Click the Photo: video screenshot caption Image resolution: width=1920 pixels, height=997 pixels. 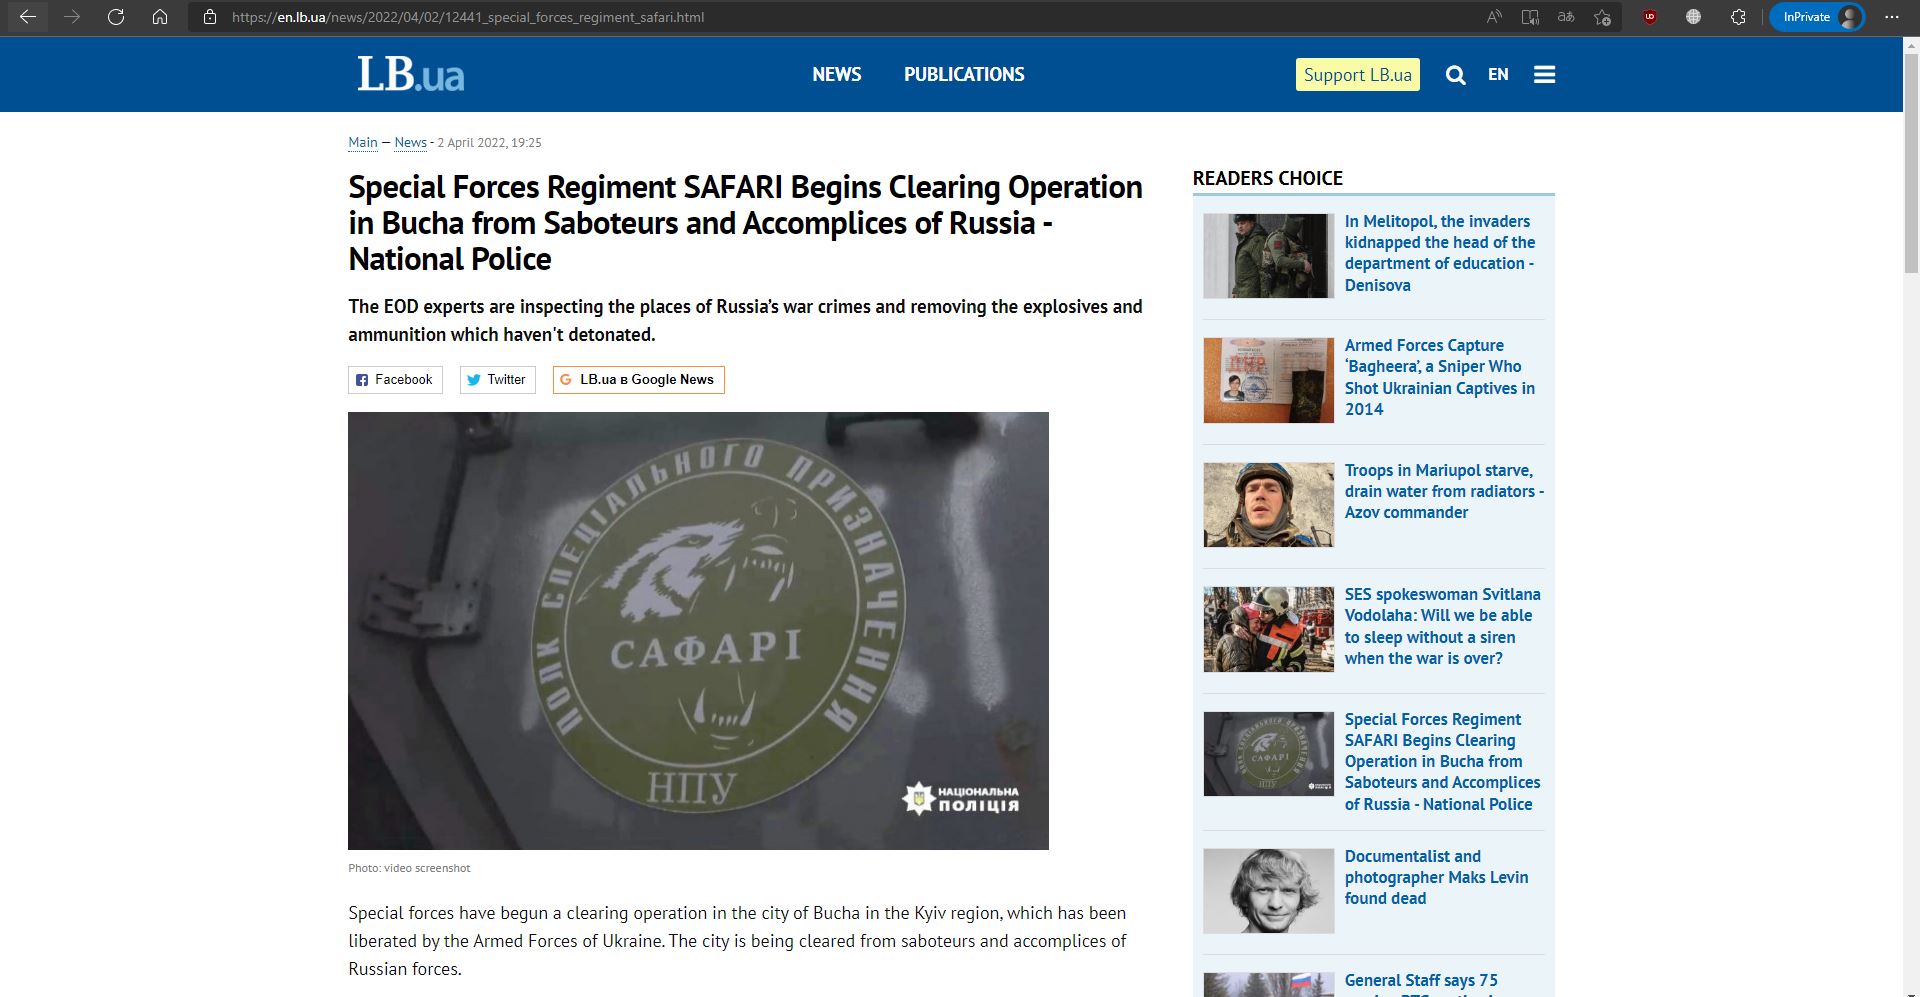click(409, 868)
